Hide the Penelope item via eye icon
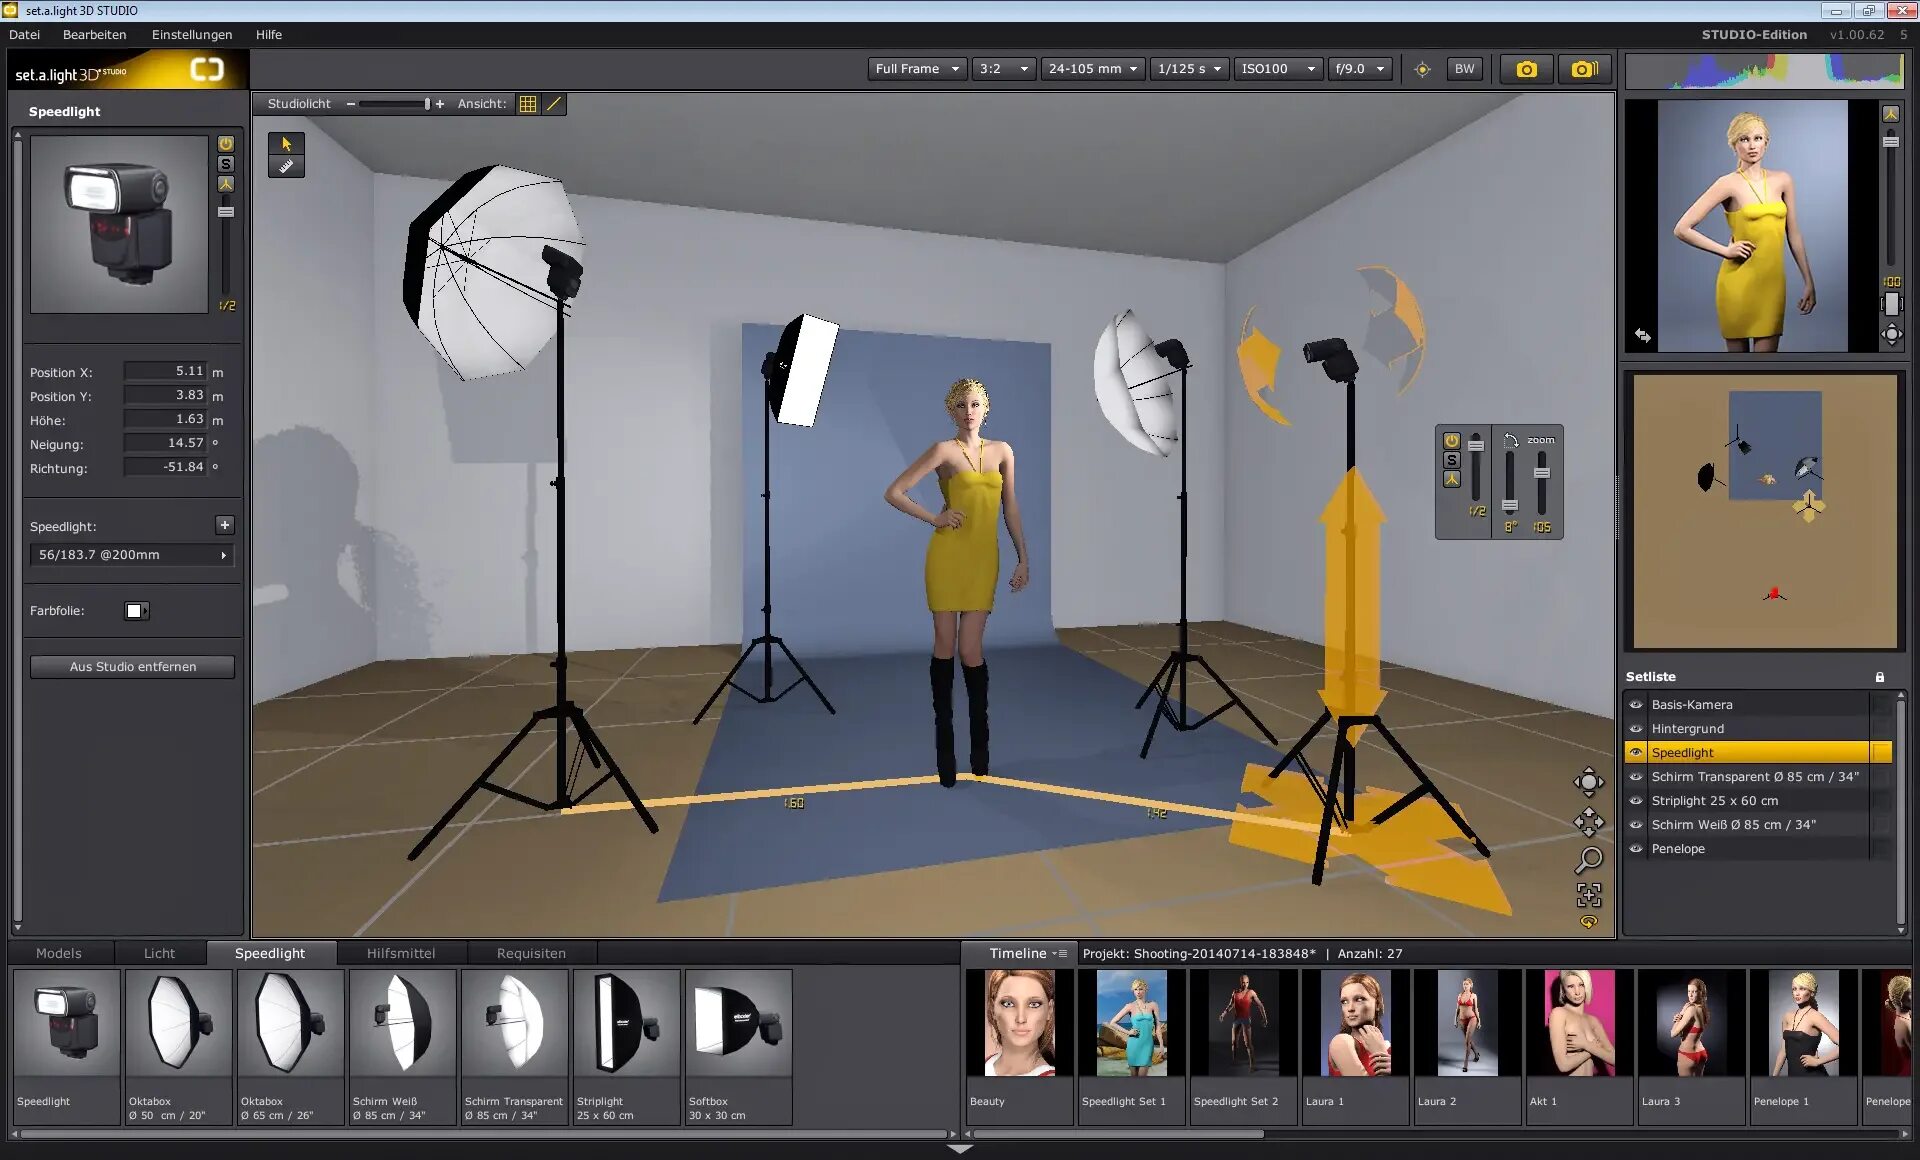This screenshot has height=1160, width=1920. tap(1636, 849)
